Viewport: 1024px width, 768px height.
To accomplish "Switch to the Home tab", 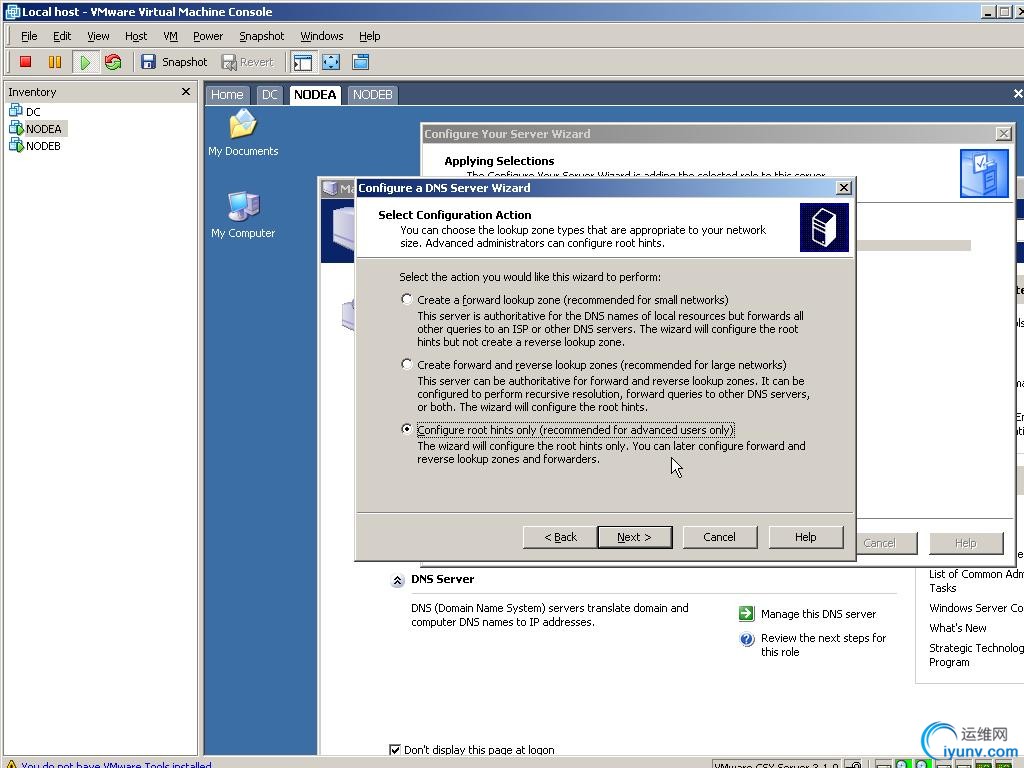I will tap(227, 95).
